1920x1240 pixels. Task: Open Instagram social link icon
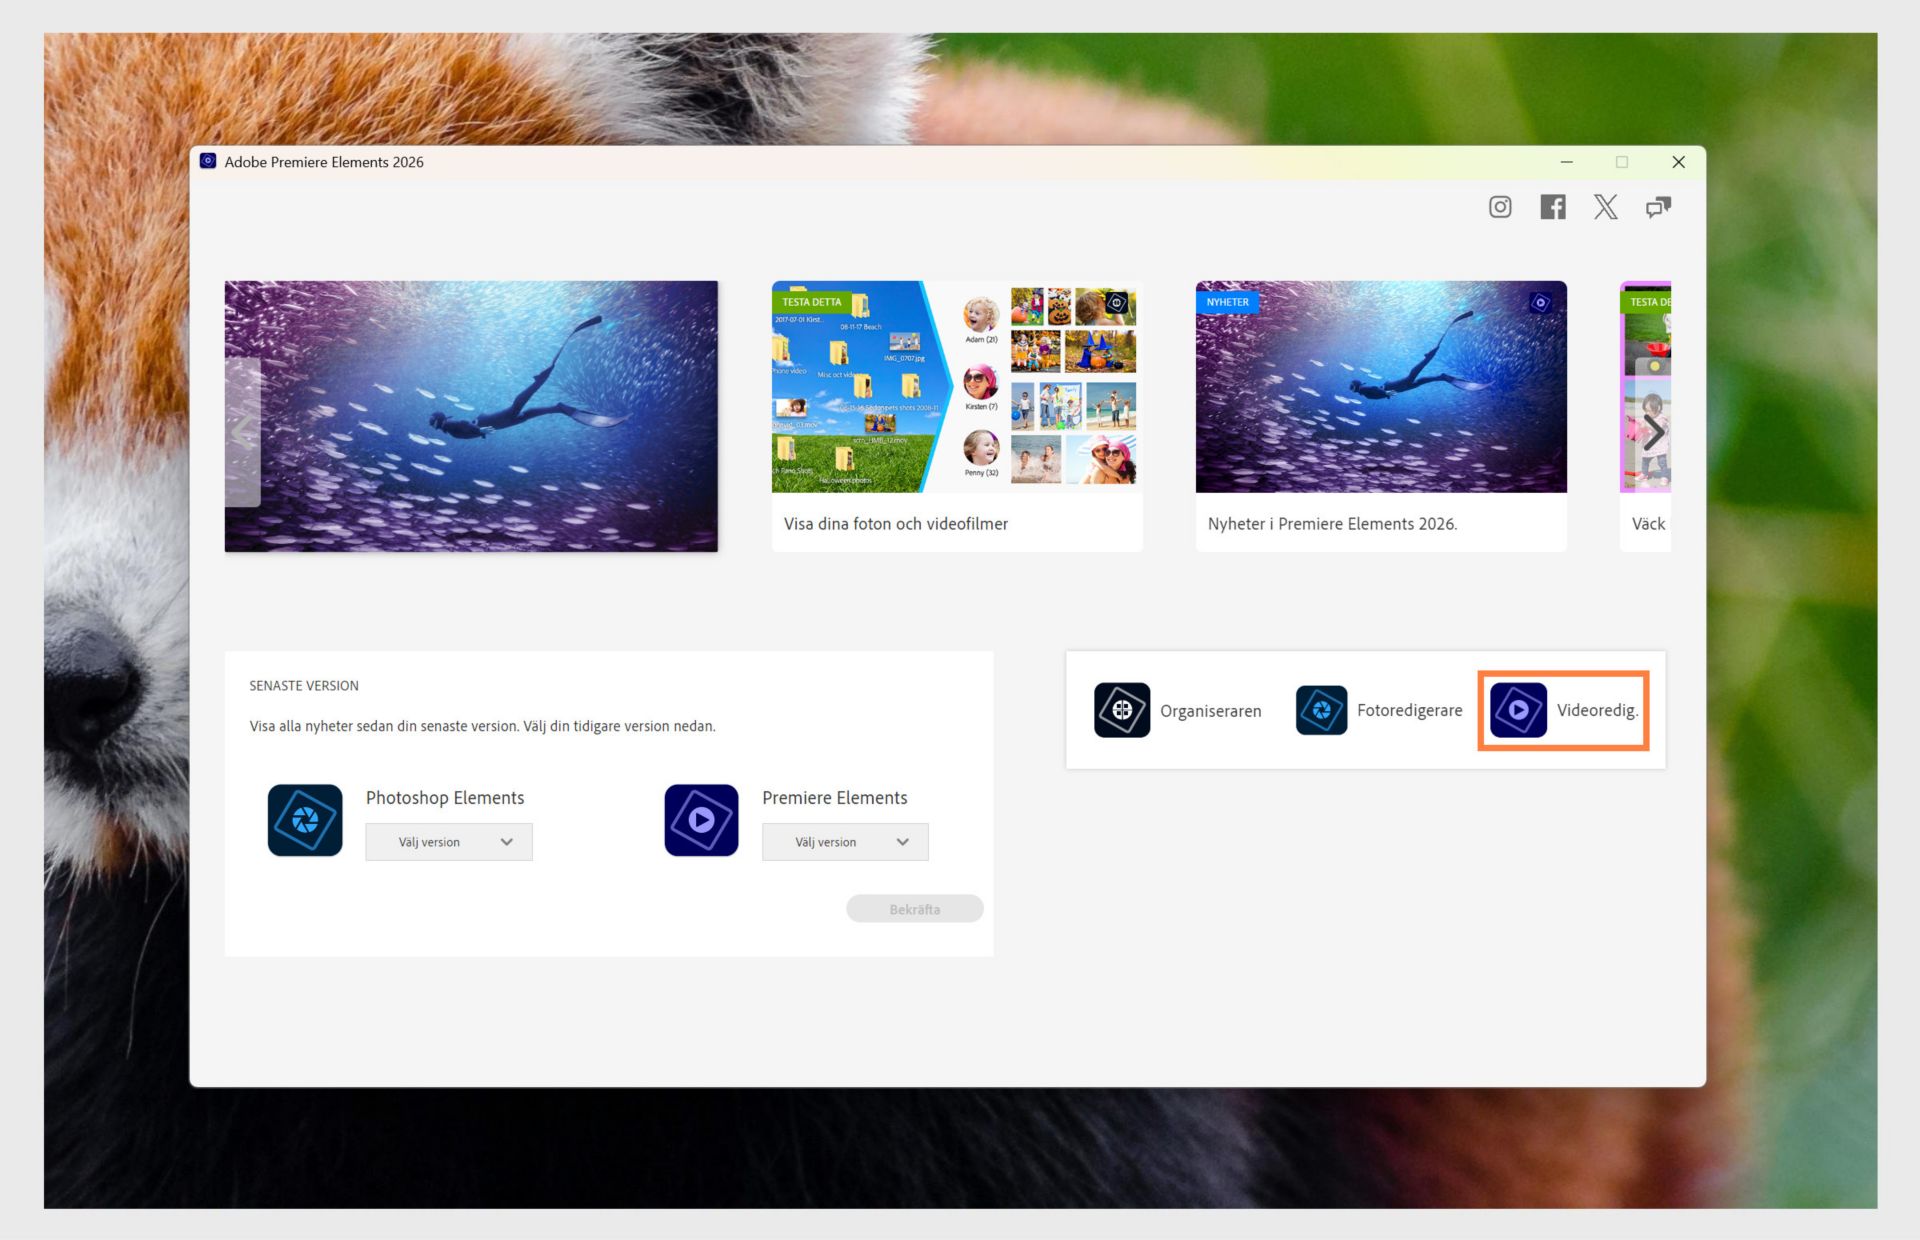click(1500, 207)
